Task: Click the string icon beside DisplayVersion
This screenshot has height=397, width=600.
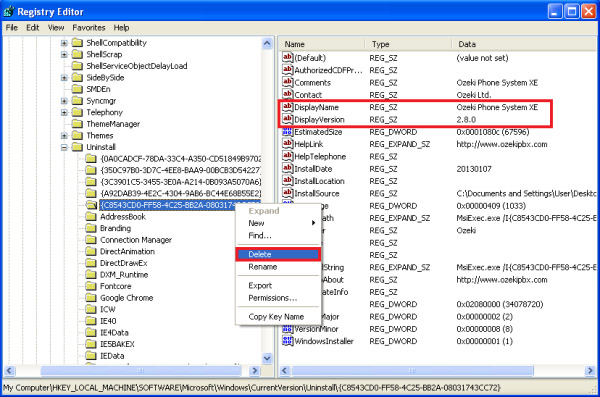Action: click(288, 119)
